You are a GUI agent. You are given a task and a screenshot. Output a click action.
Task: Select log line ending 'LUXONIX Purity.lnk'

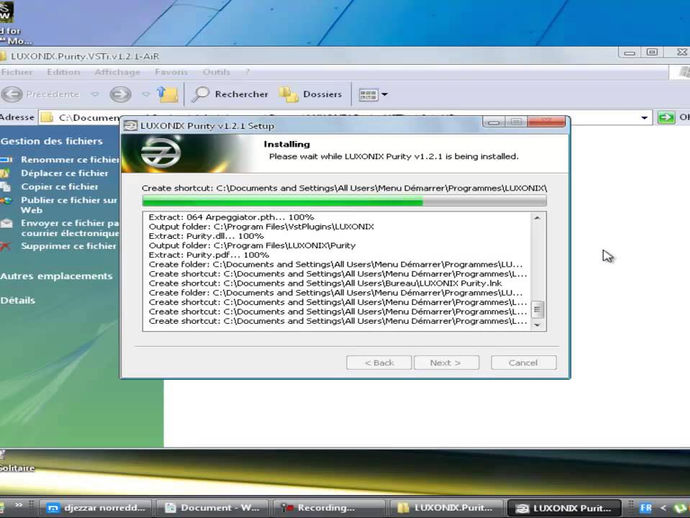coord(325,283)
